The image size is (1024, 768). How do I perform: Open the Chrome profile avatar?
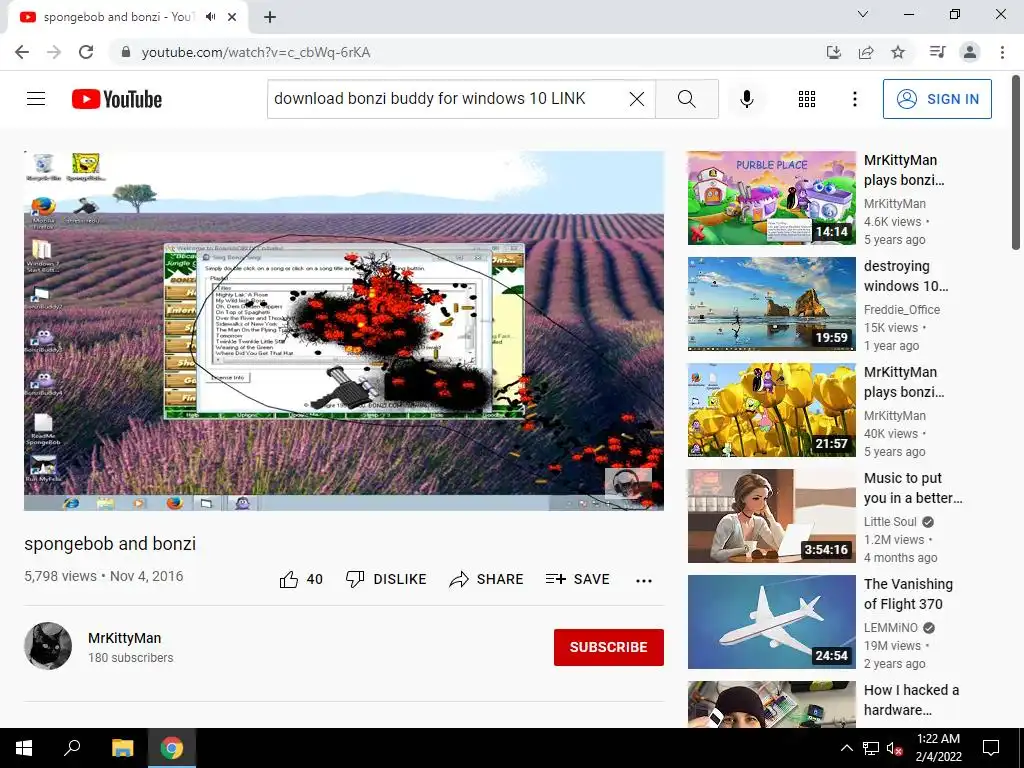(970, 52)
